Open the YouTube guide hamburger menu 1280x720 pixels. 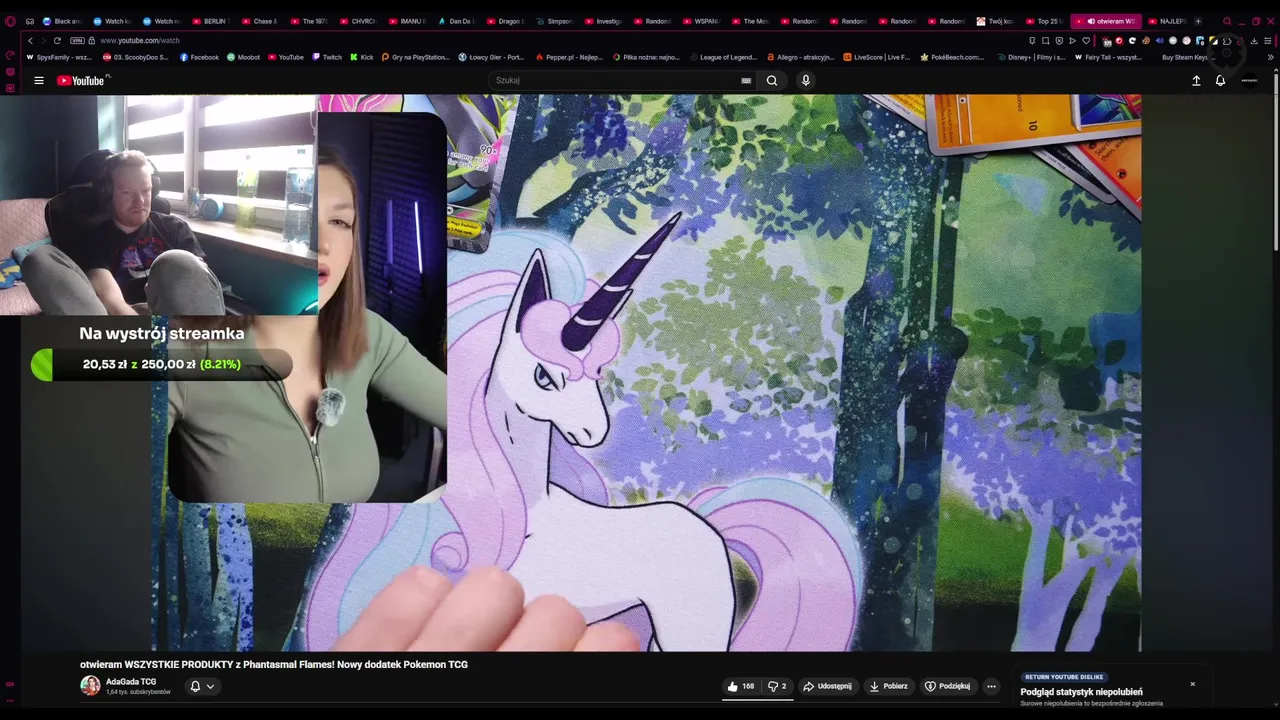point(39,80)
